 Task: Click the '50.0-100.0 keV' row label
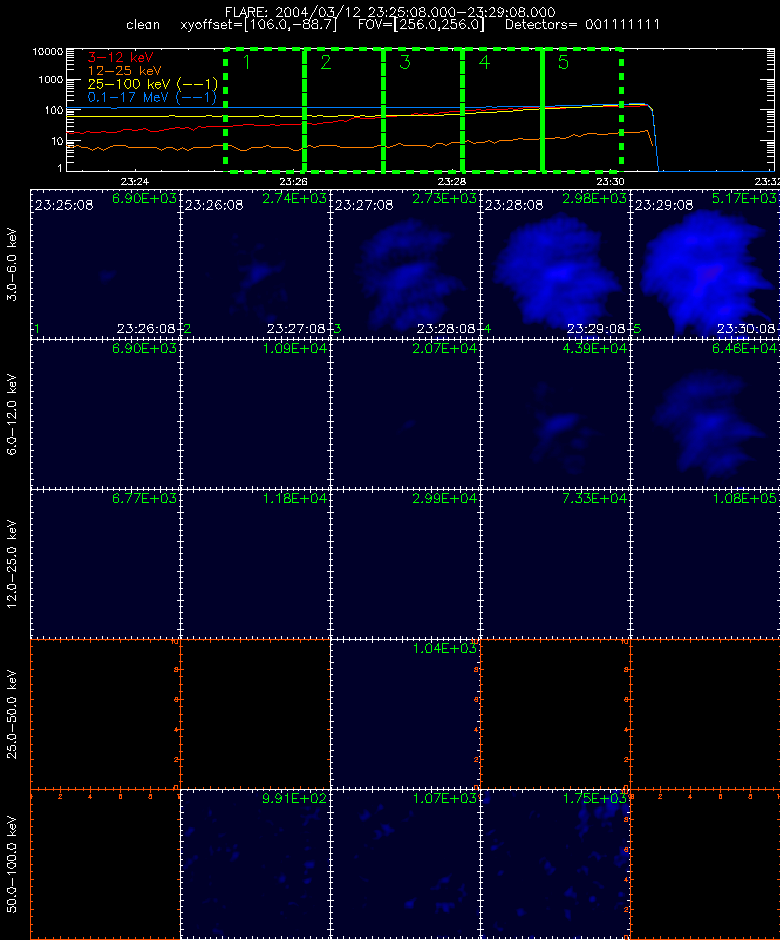point(12,864)
